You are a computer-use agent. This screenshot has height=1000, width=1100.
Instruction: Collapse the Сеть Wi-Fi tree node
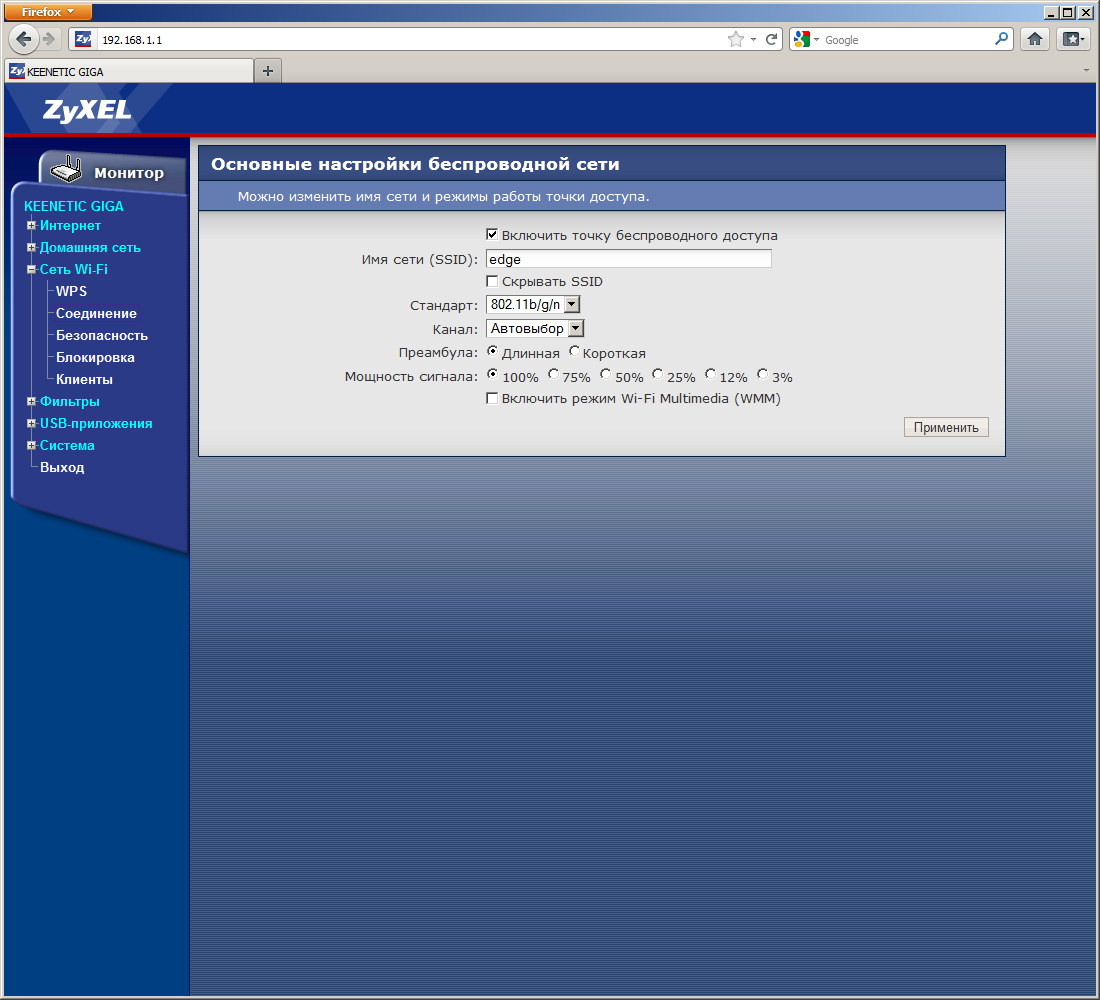(x=32, y=269)
